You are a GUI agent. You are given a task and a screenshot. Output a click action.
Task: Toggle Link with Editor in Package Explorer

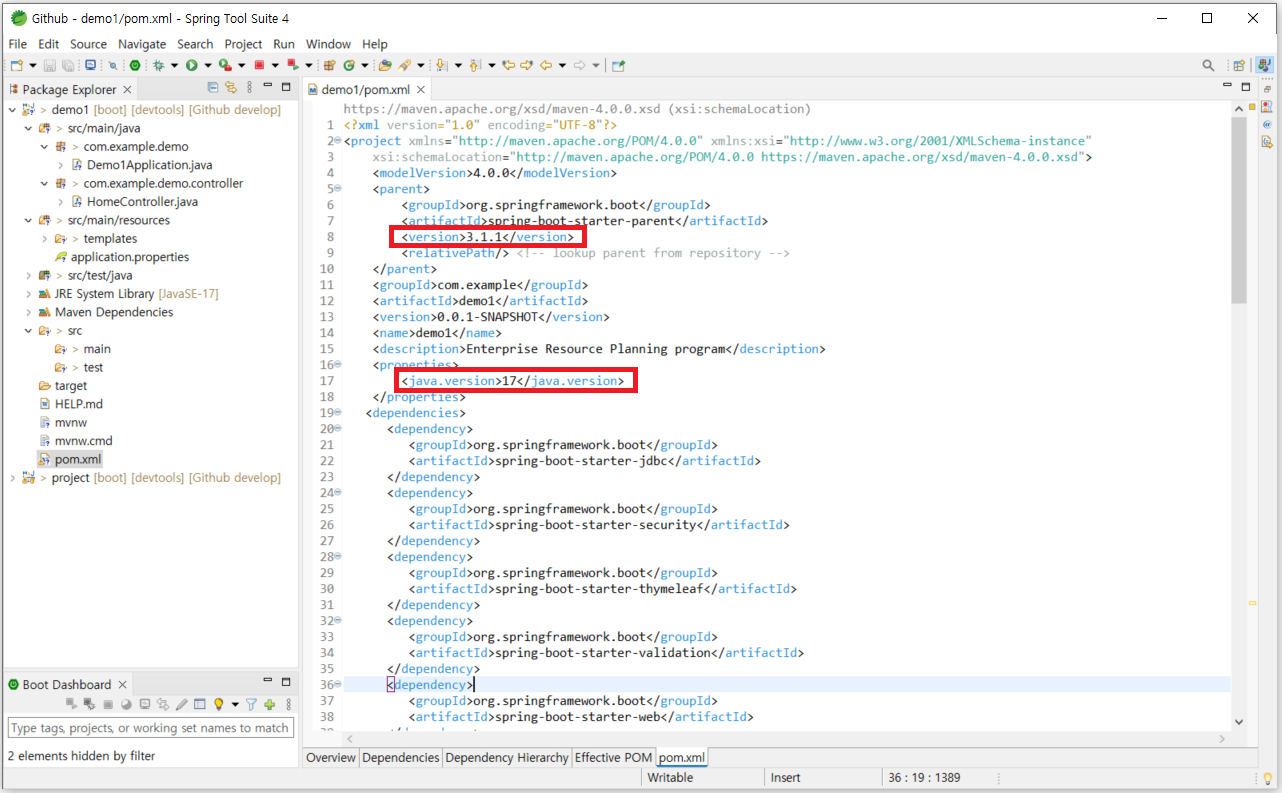[x=231, y=88]
